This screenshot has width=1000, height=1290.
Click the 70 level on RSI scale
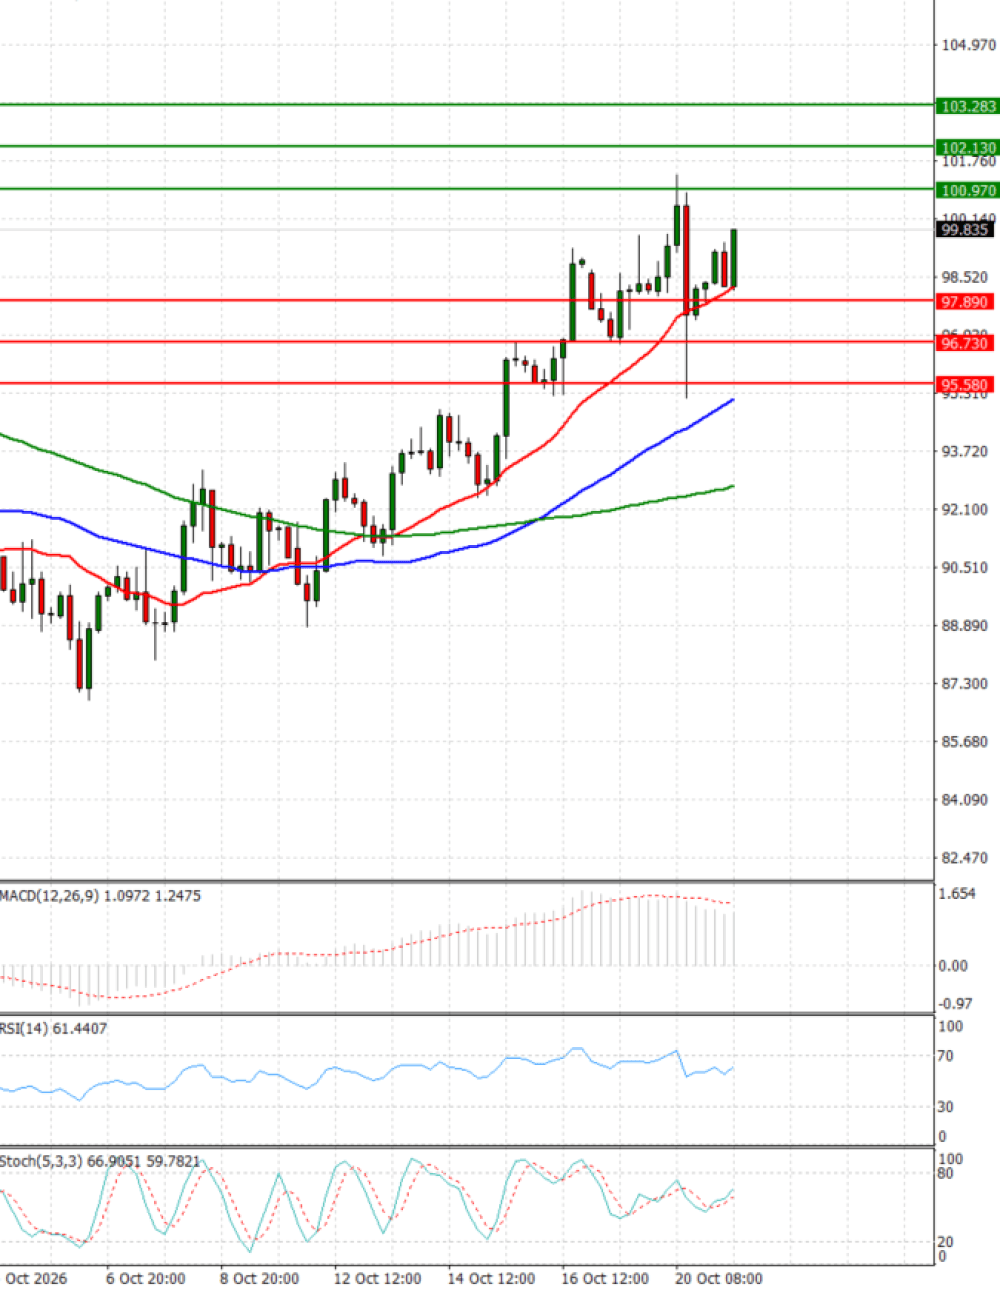pos(946,1056)
